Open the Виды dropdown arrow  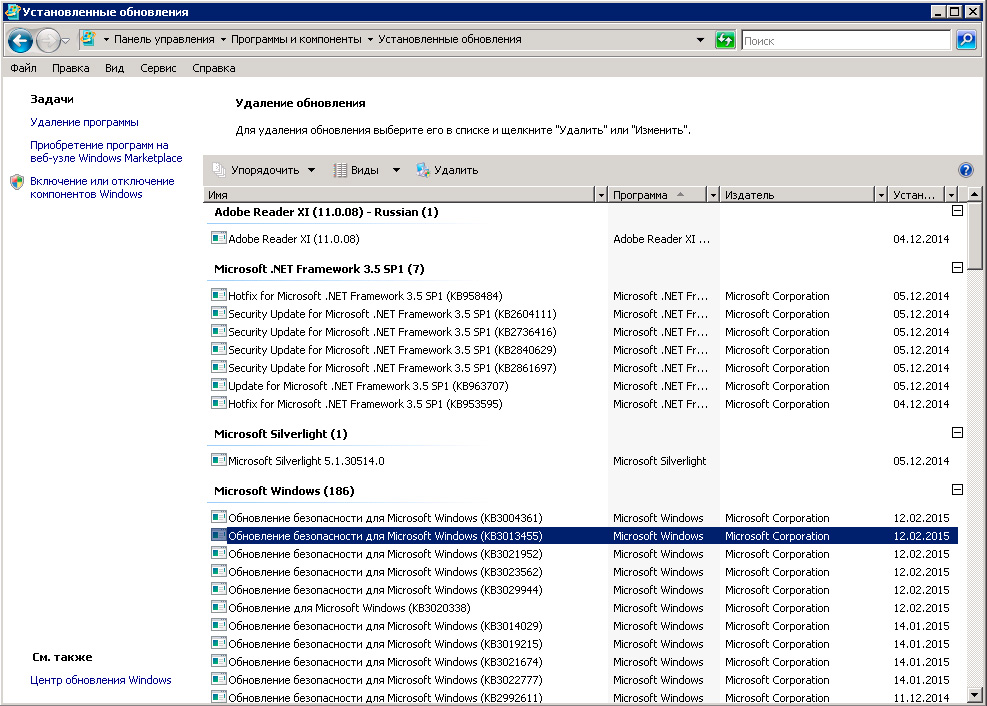pos(396,170)
